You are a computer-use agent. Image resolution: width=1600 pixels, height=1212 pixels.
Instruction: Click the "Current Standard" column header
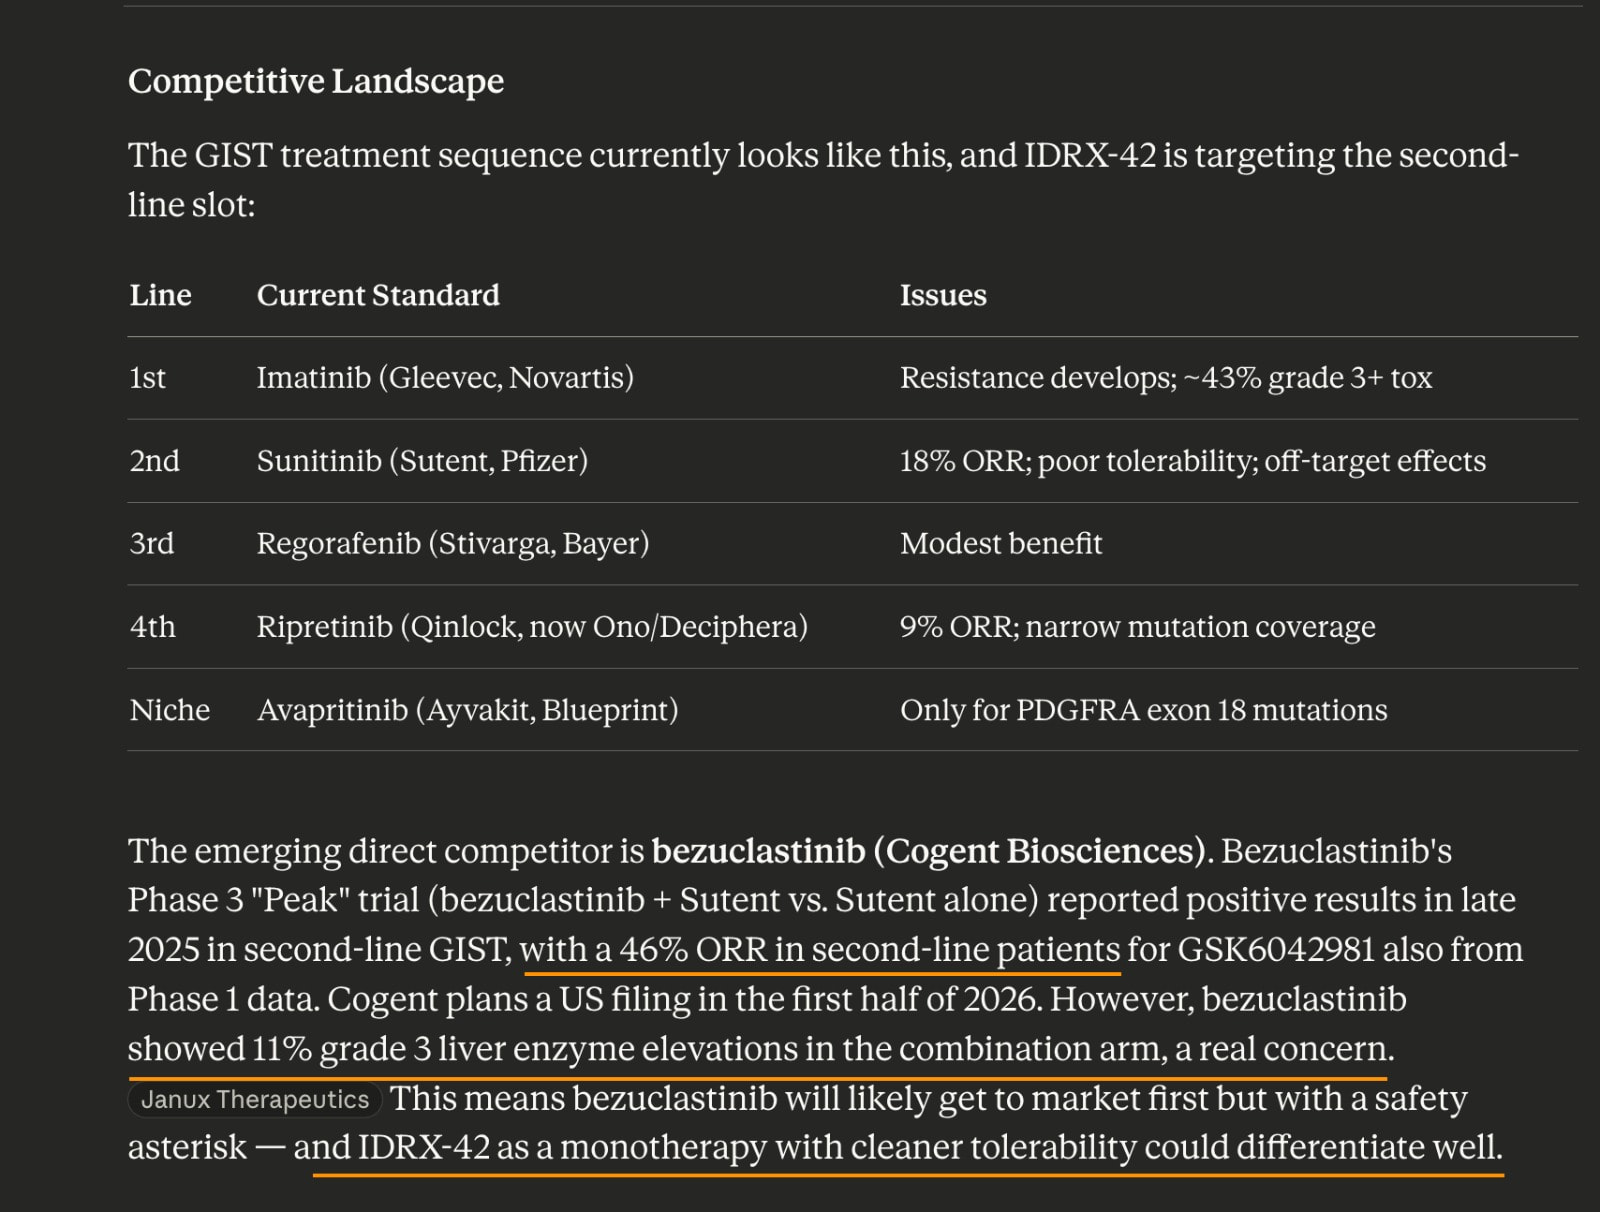click(x=378, y=295)
